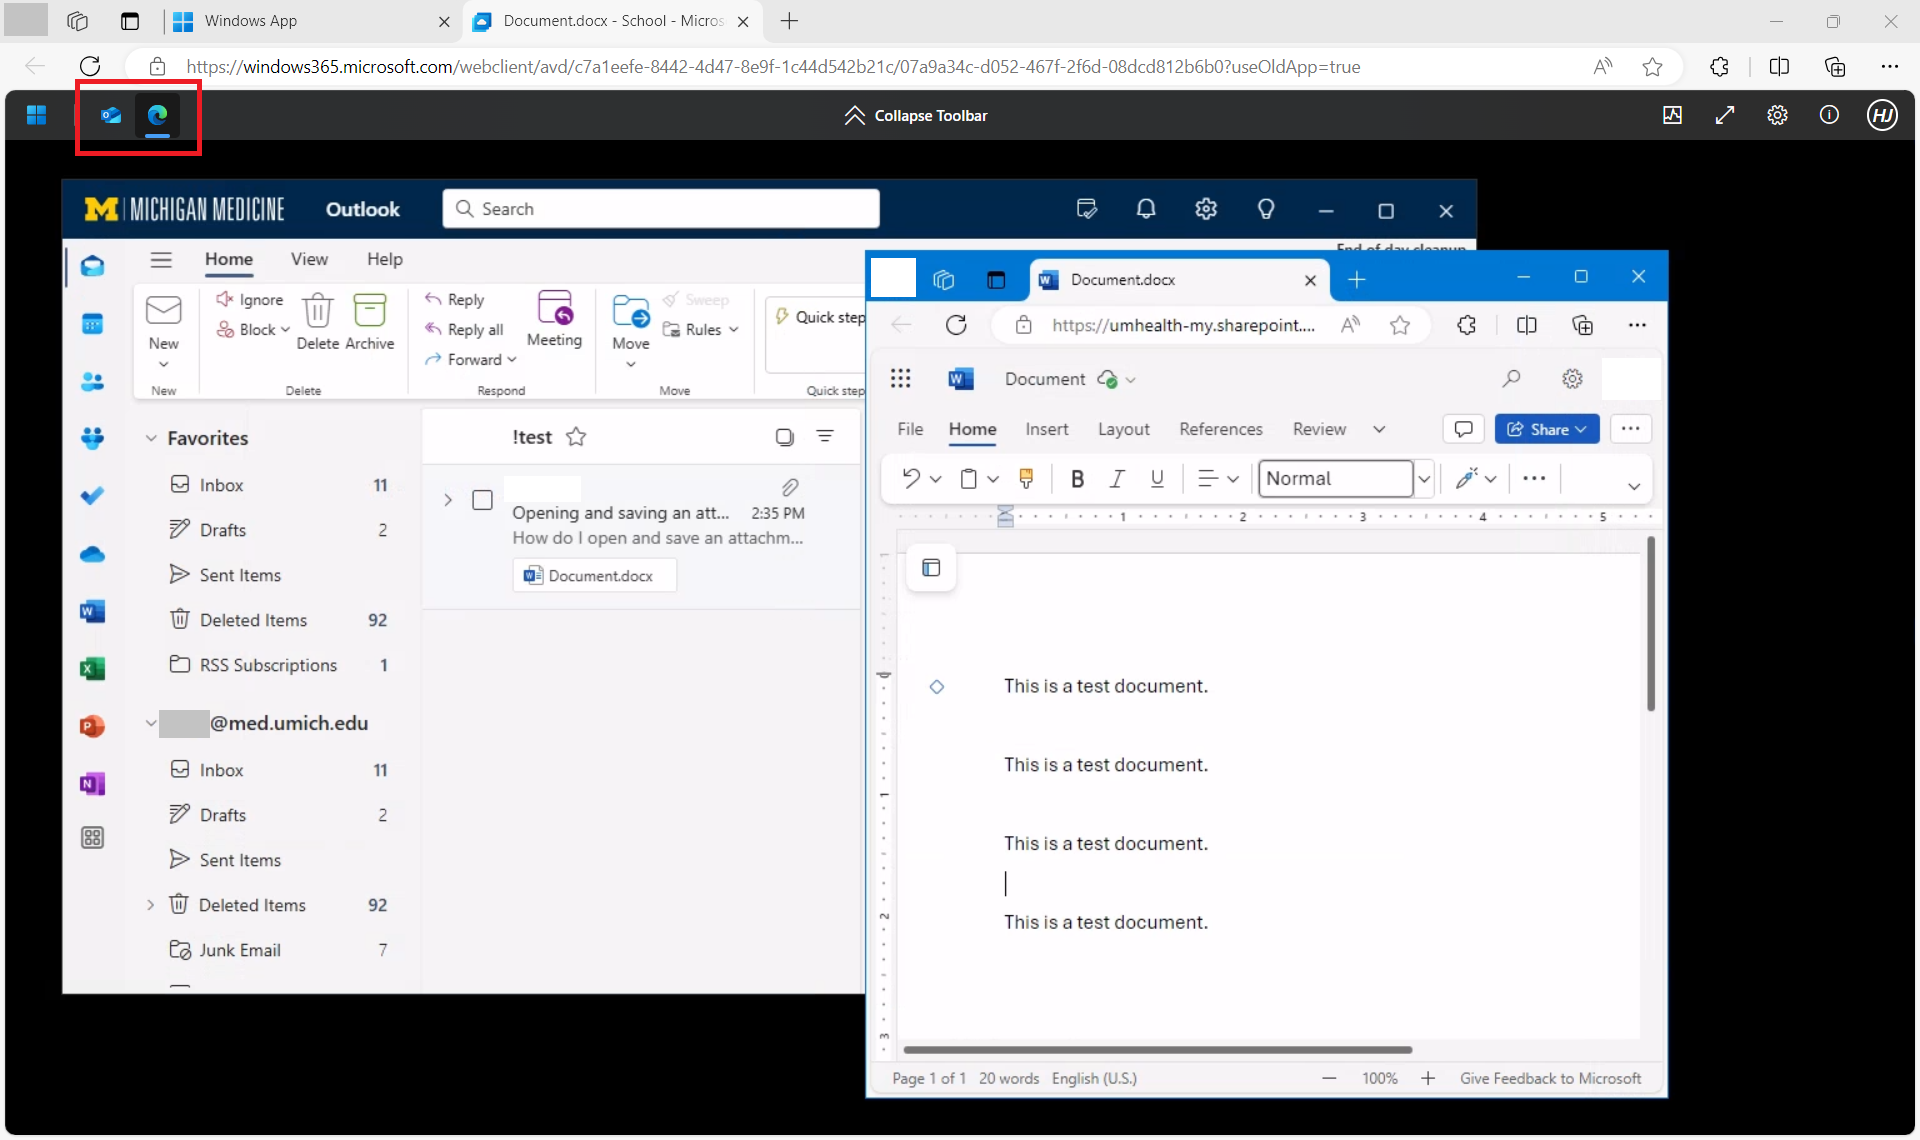The height and width of the screenshot is (1140, 1920).
Task: Open OneNote from the Outlook left sidebar
Action: point(92,783)
